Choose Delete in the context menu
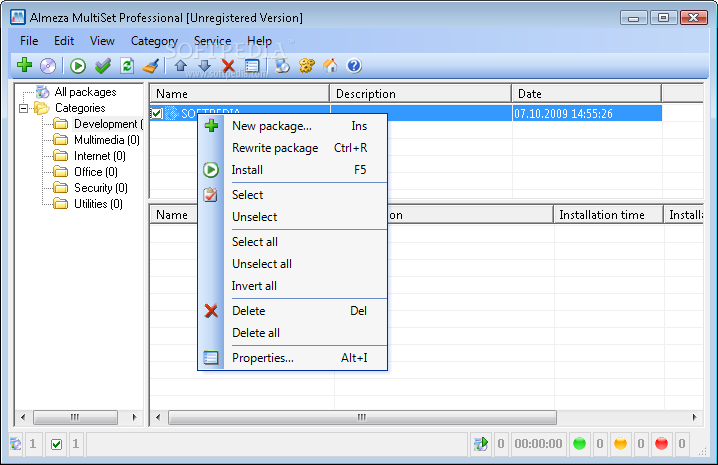Screen dimensions: 718x465 [293, 311]
